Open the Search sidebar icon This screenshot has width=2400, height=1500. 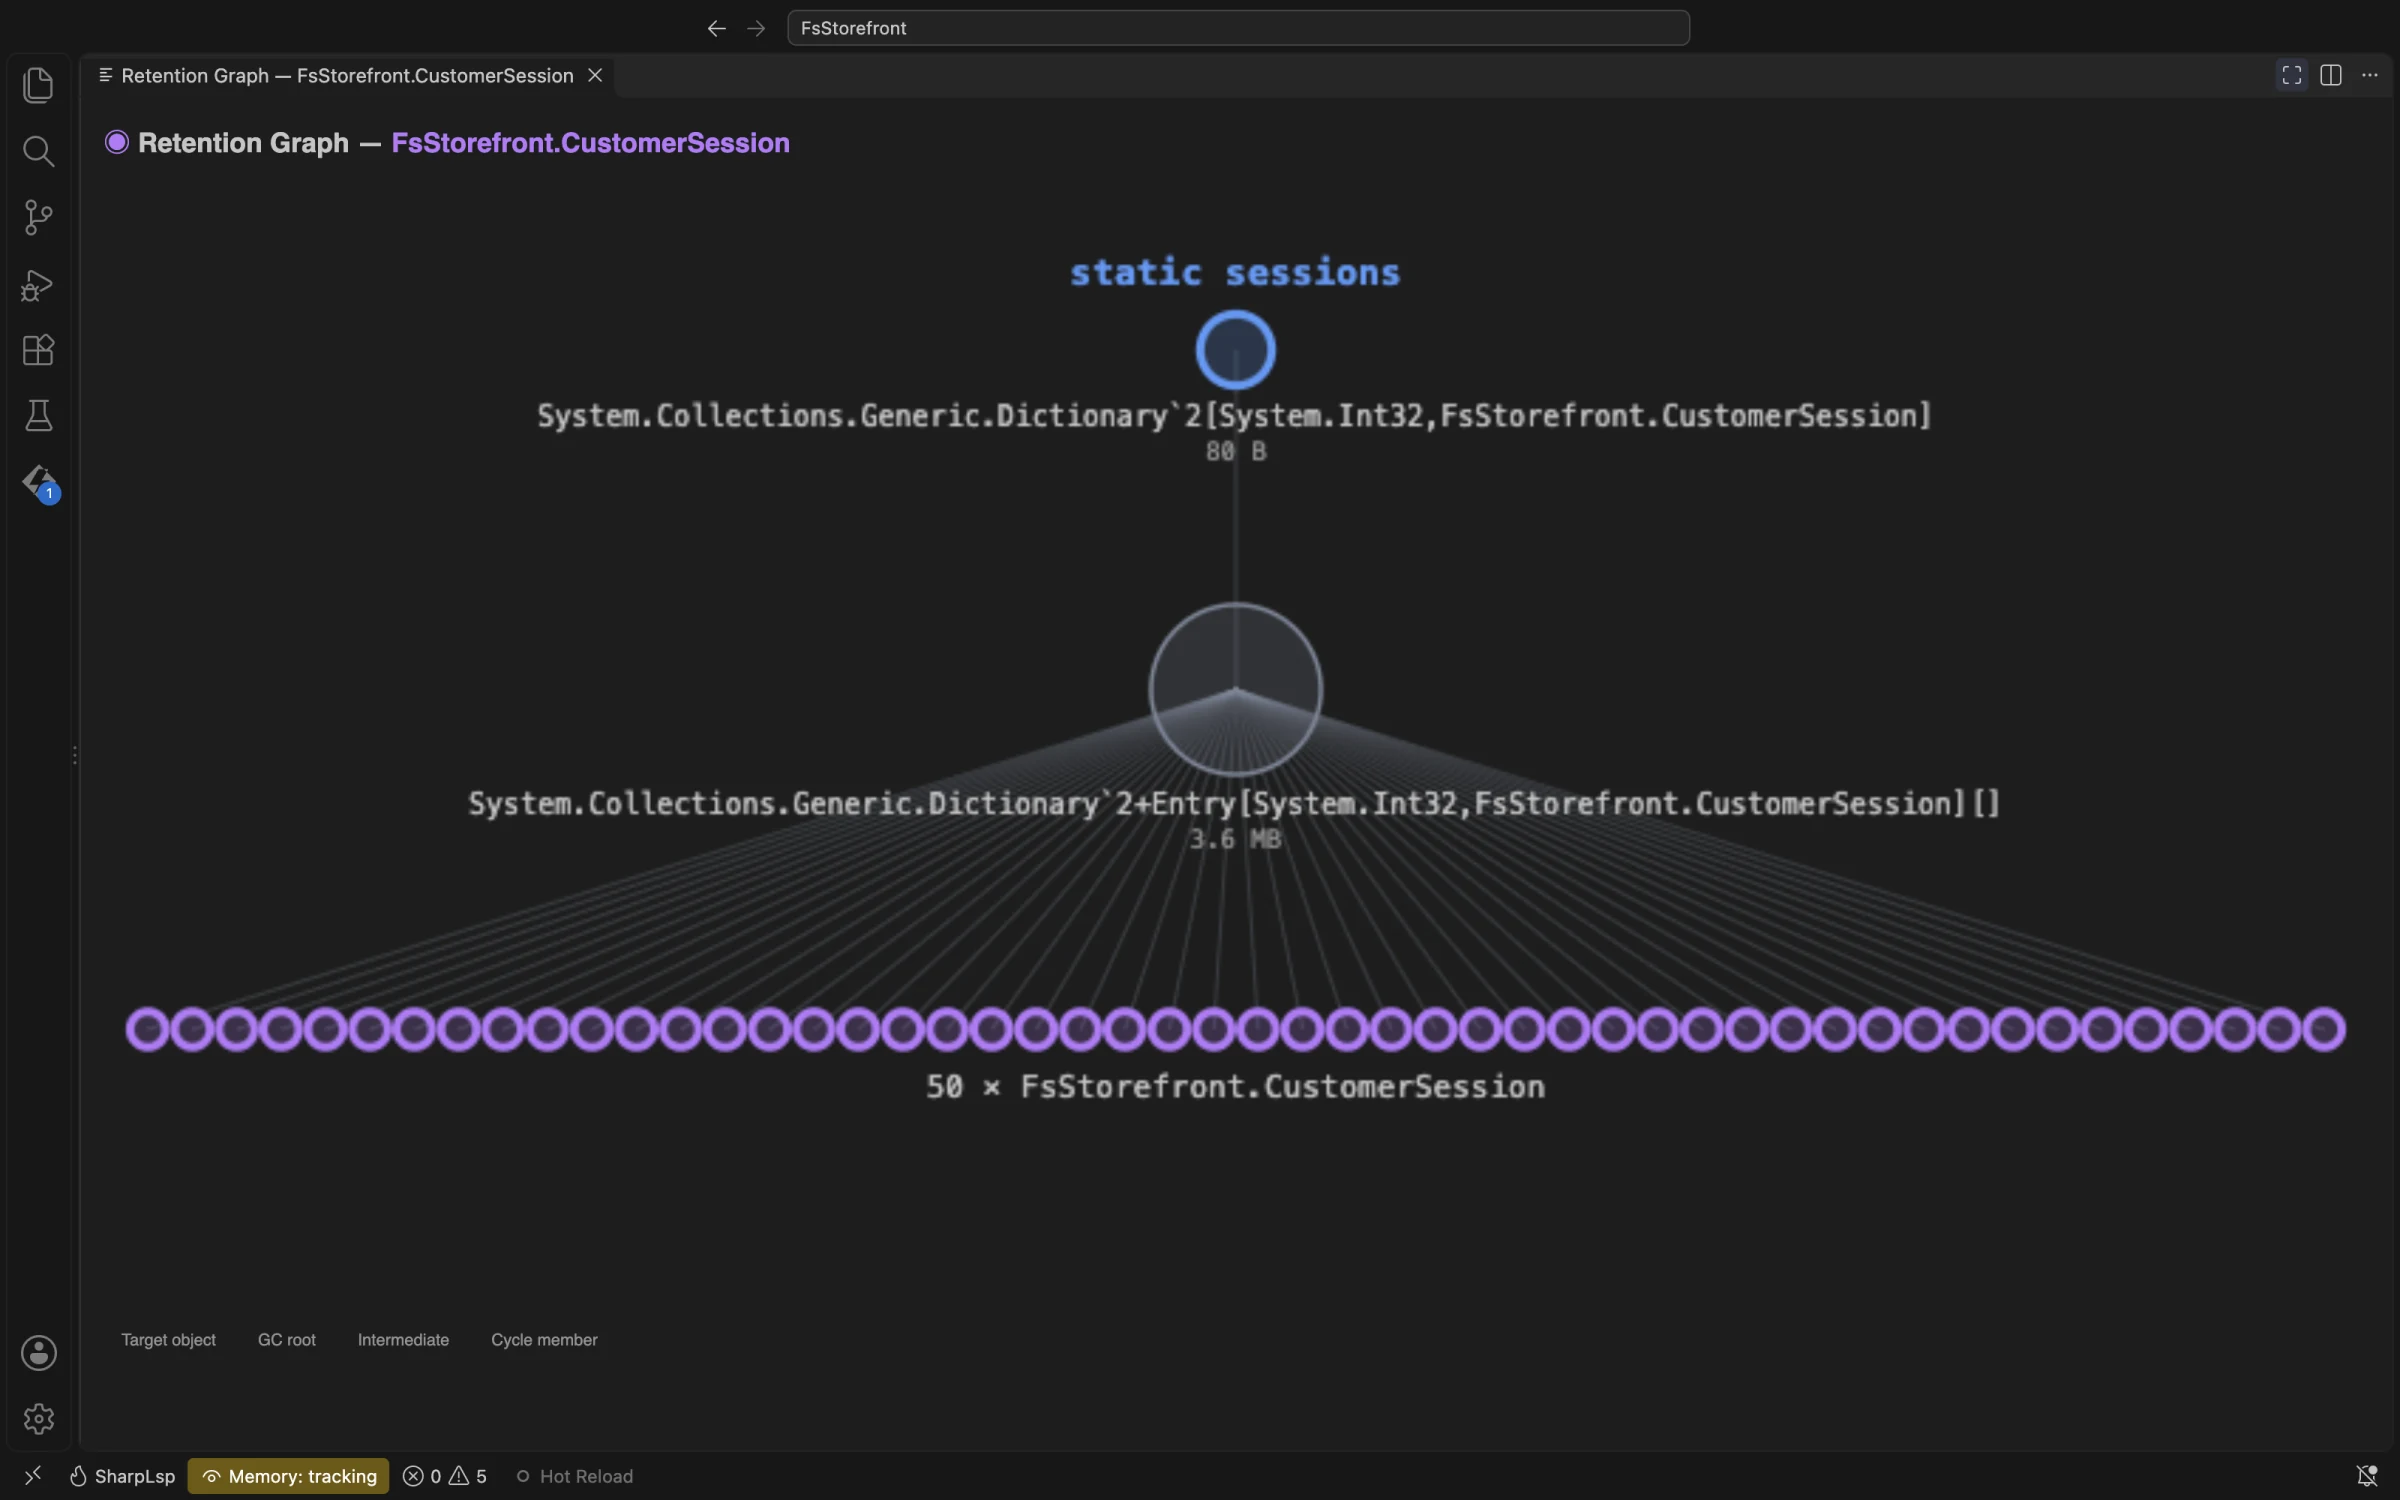(x=38, y=151)
